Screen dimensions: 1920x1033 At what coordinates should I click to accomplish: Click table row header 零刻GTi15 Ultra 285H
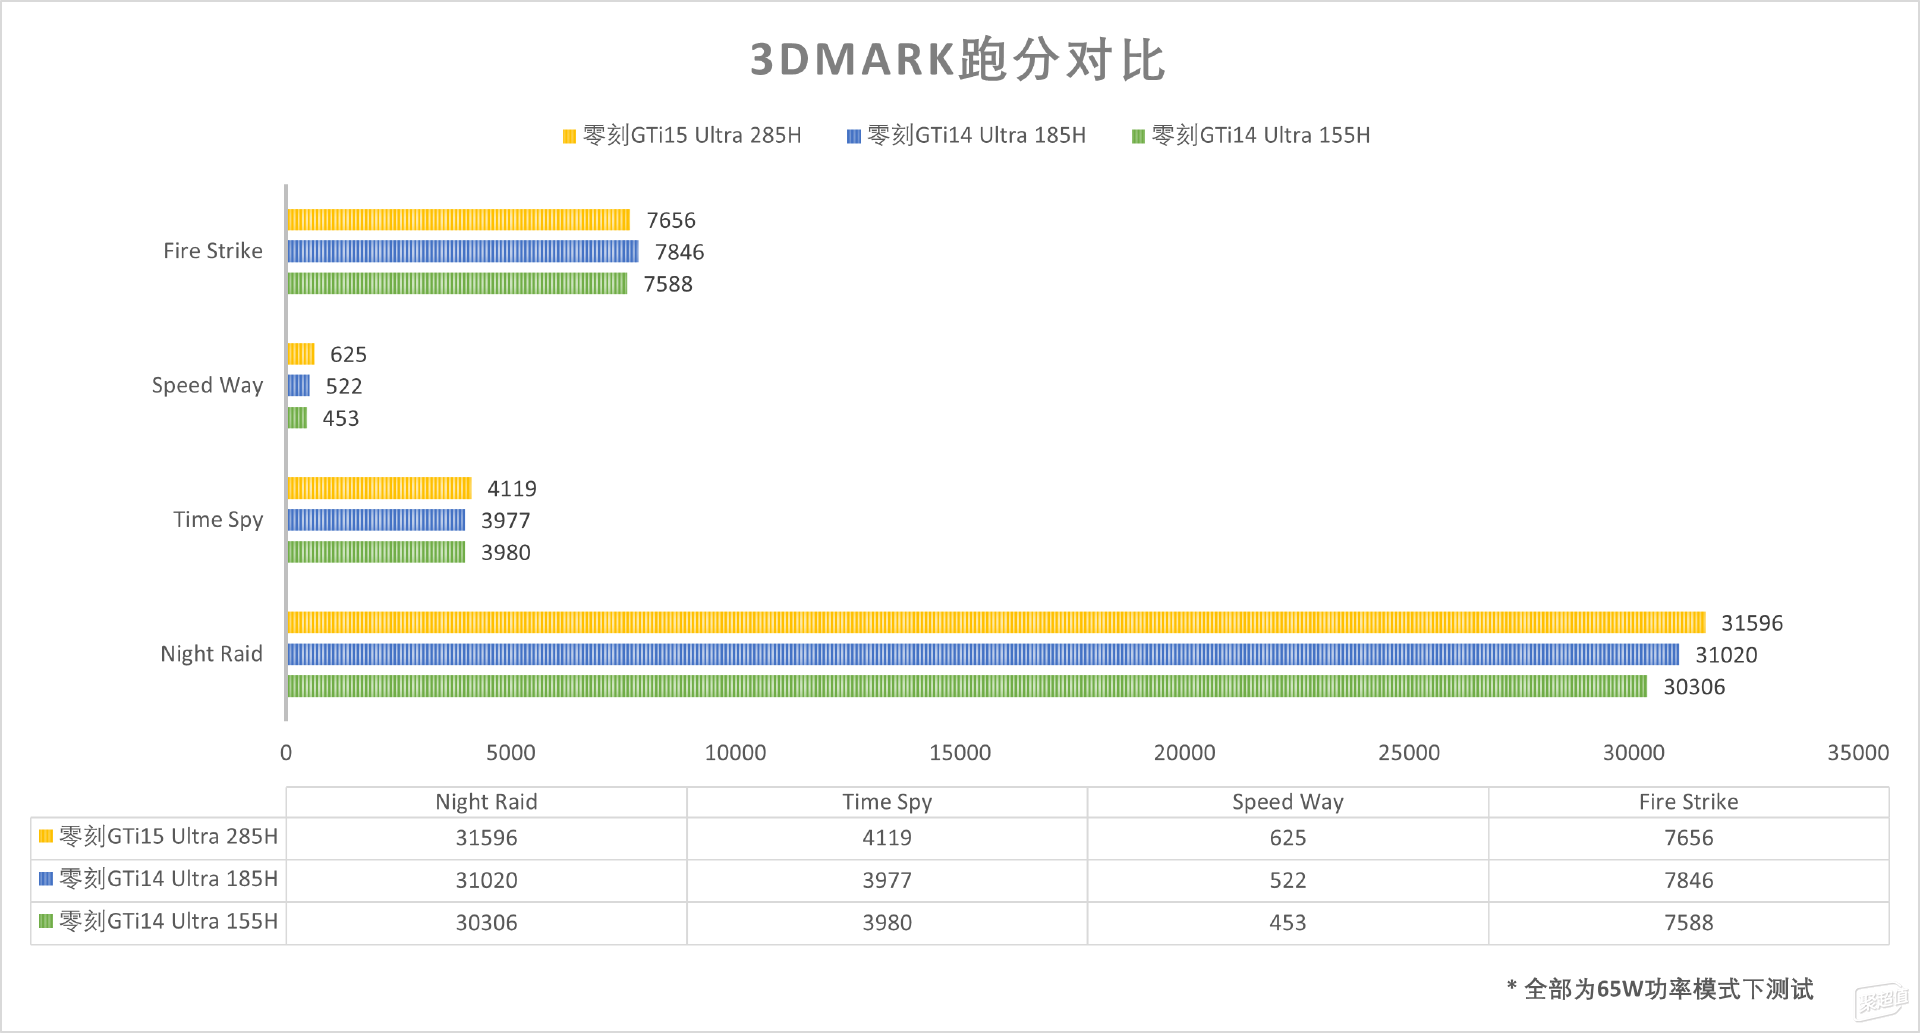159,837
